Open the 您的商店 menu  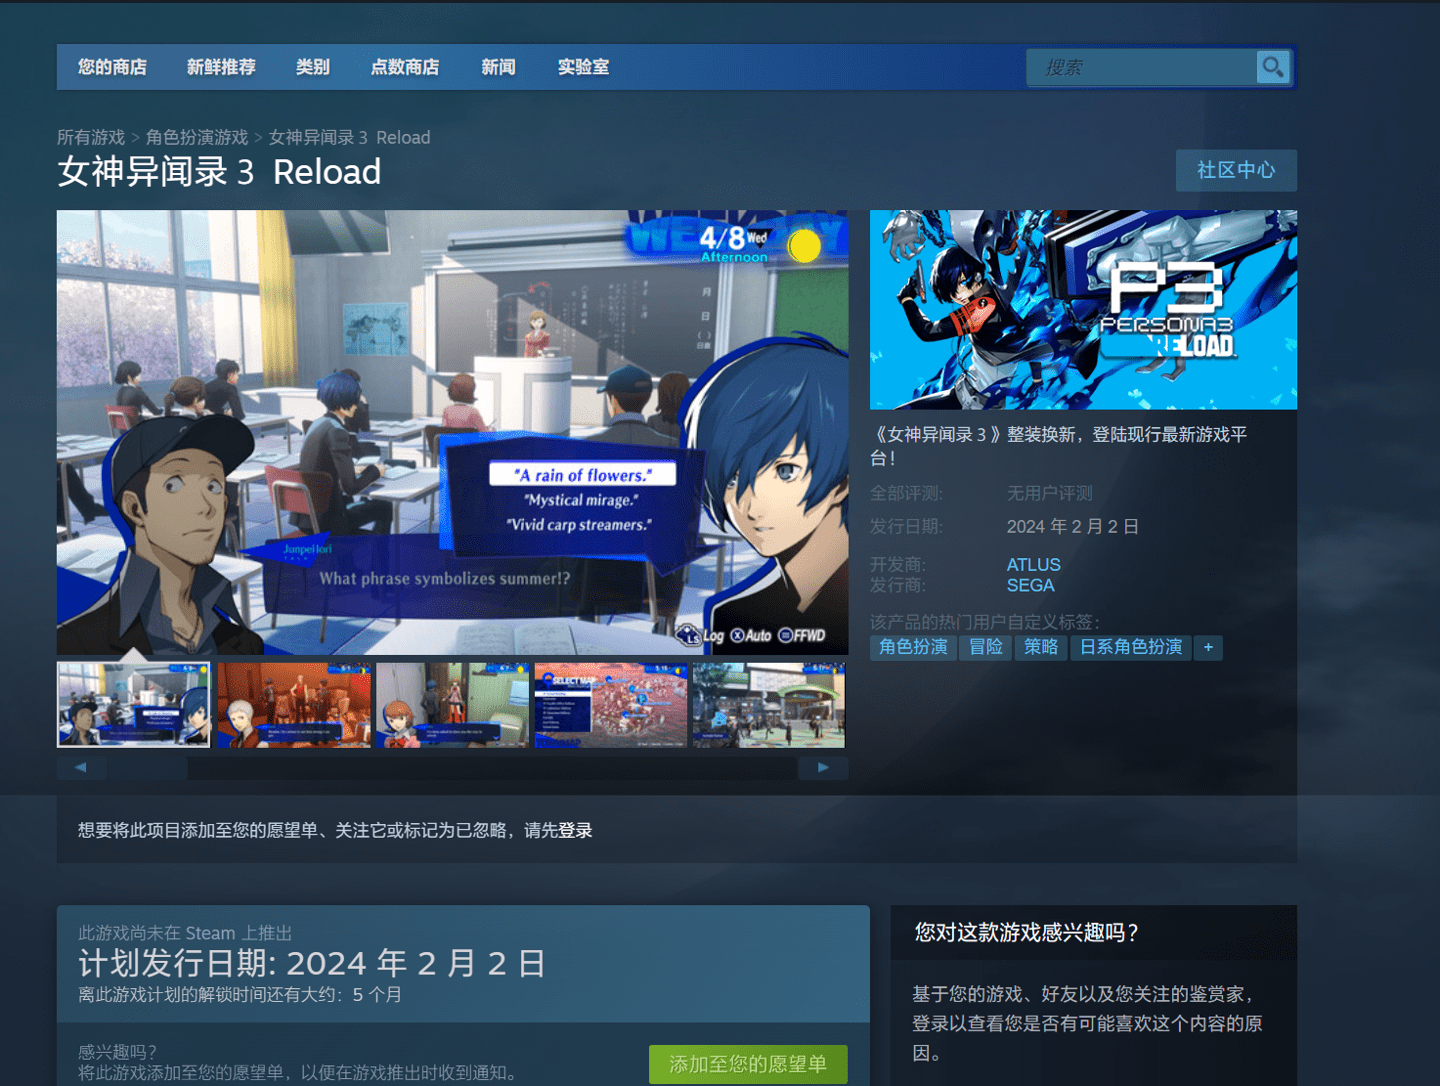[x=111, y=67]
